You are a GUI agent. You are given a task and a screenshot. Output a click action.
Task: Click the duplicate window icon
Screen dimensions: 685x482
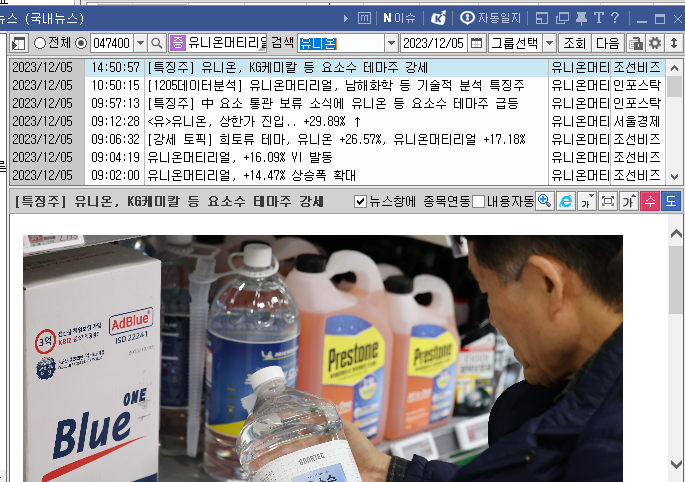(x=562, y=18)
